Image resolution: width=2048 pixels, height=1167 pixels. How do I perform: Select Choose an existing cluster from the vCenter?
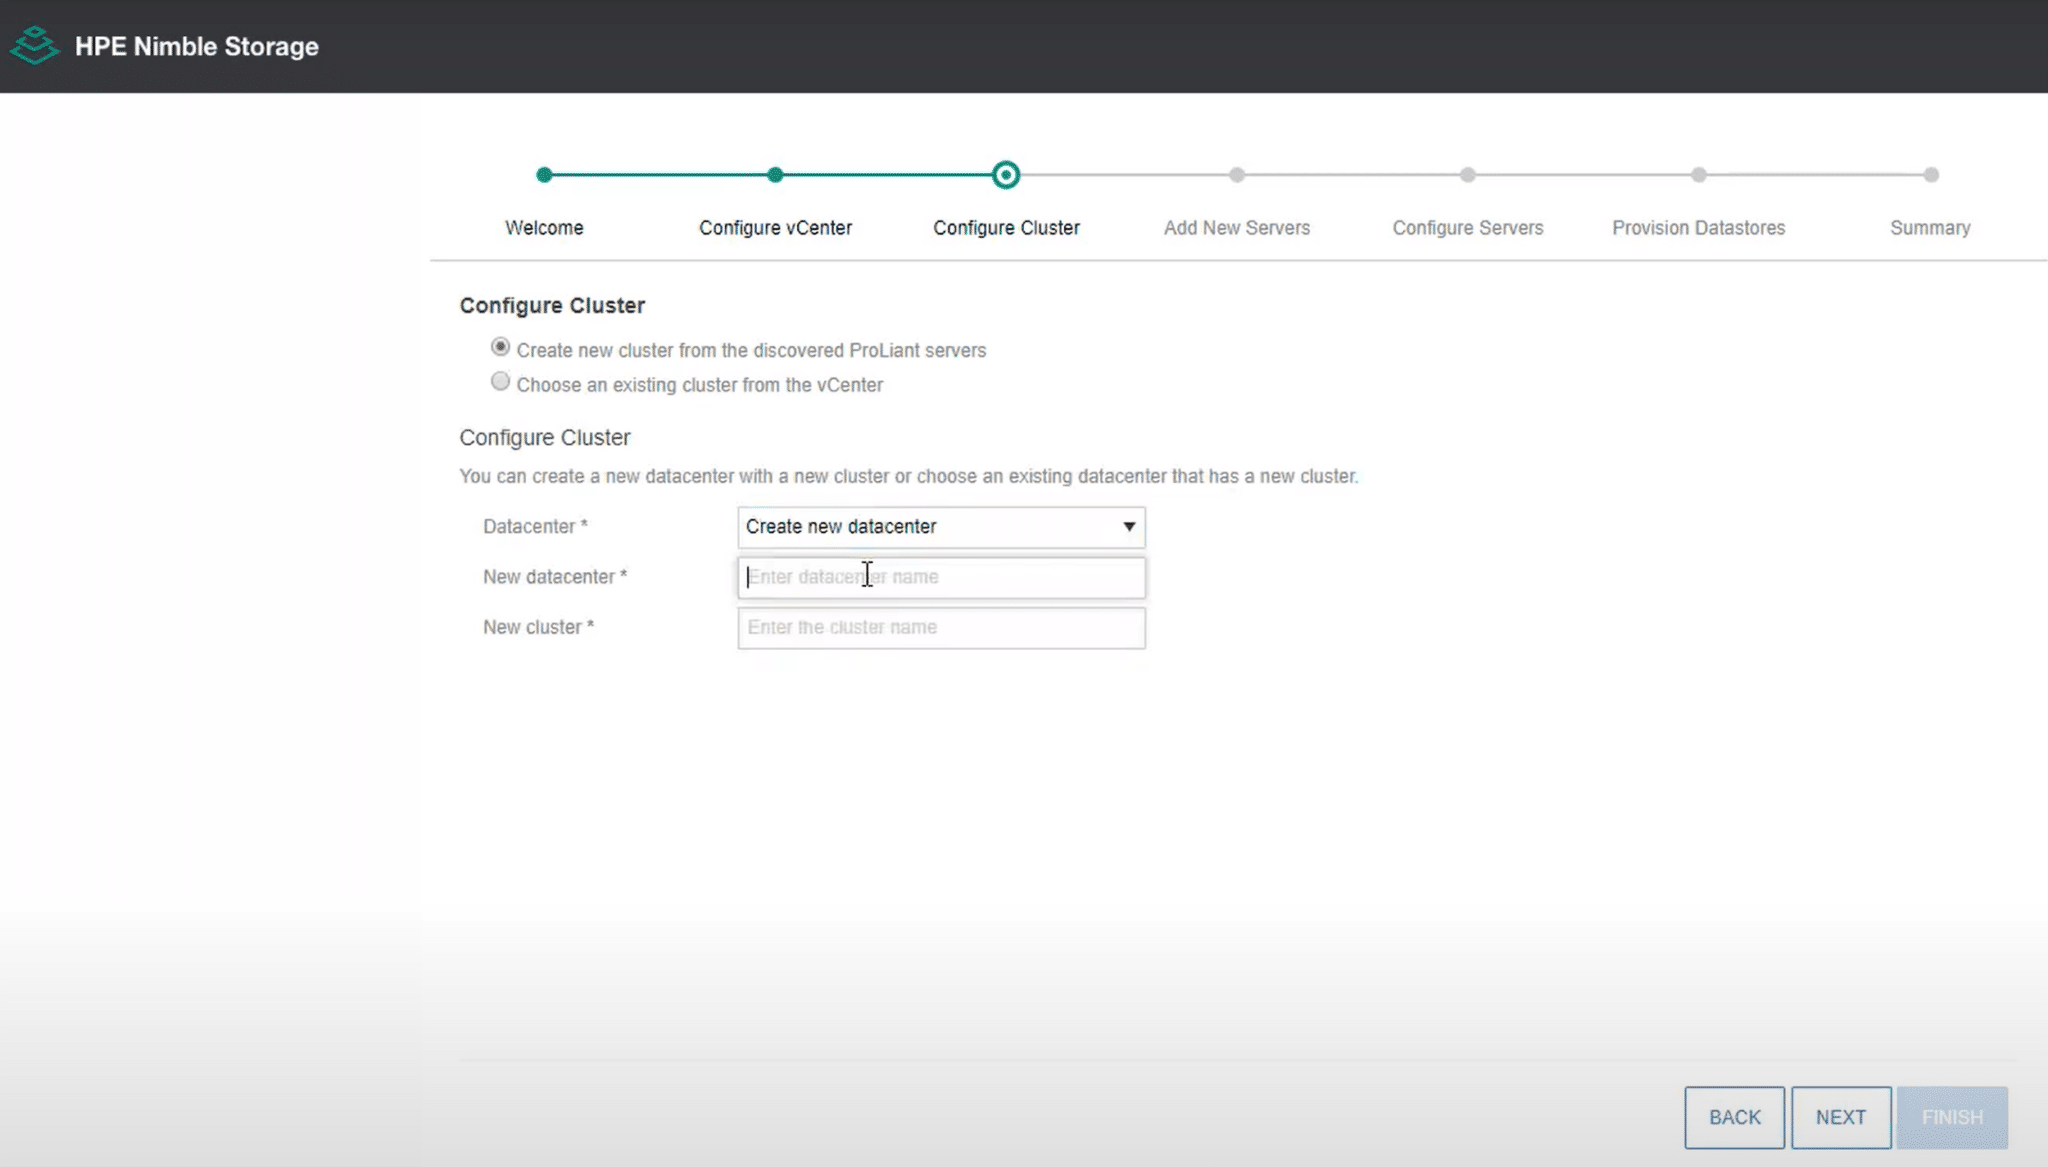coord(500,381)
